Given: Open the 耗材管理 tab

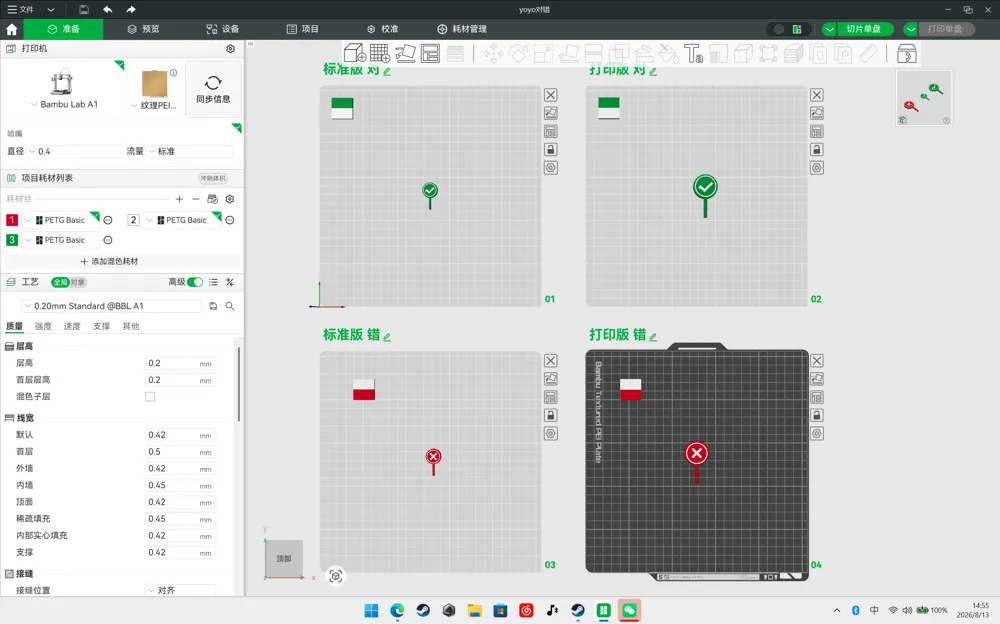Looking at the screenshot, I should pos(462,29).
